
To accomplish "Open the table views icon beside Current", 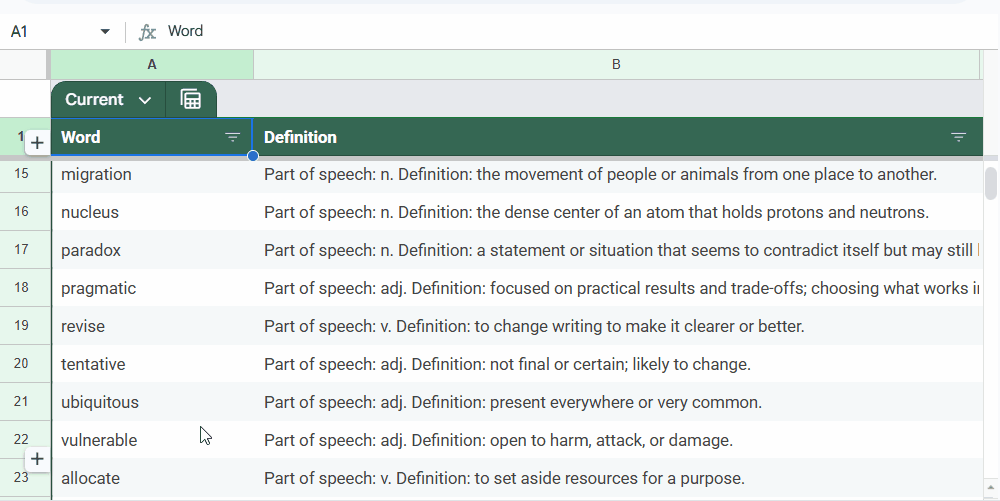I will (191, 100).
